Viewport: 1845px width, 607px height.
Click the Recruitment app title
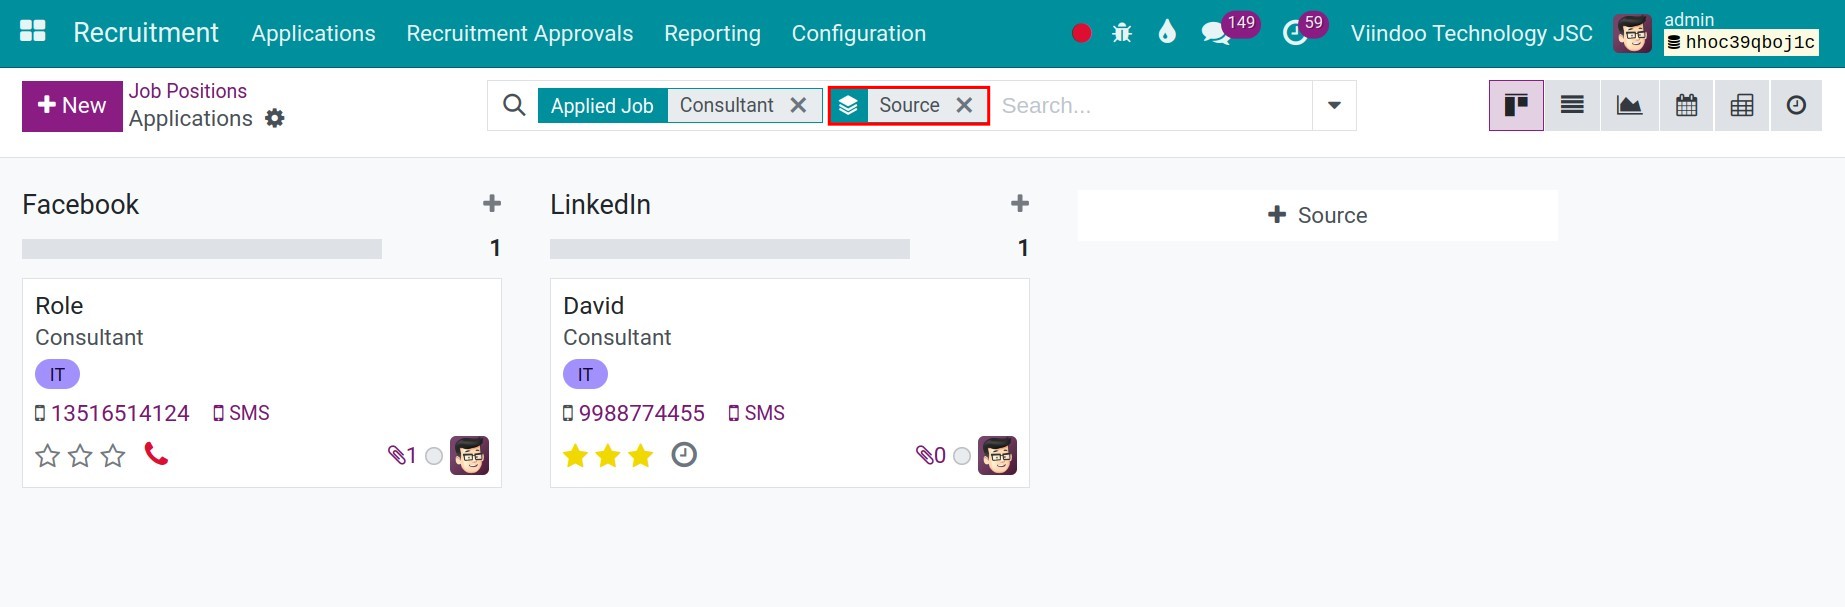146,32
